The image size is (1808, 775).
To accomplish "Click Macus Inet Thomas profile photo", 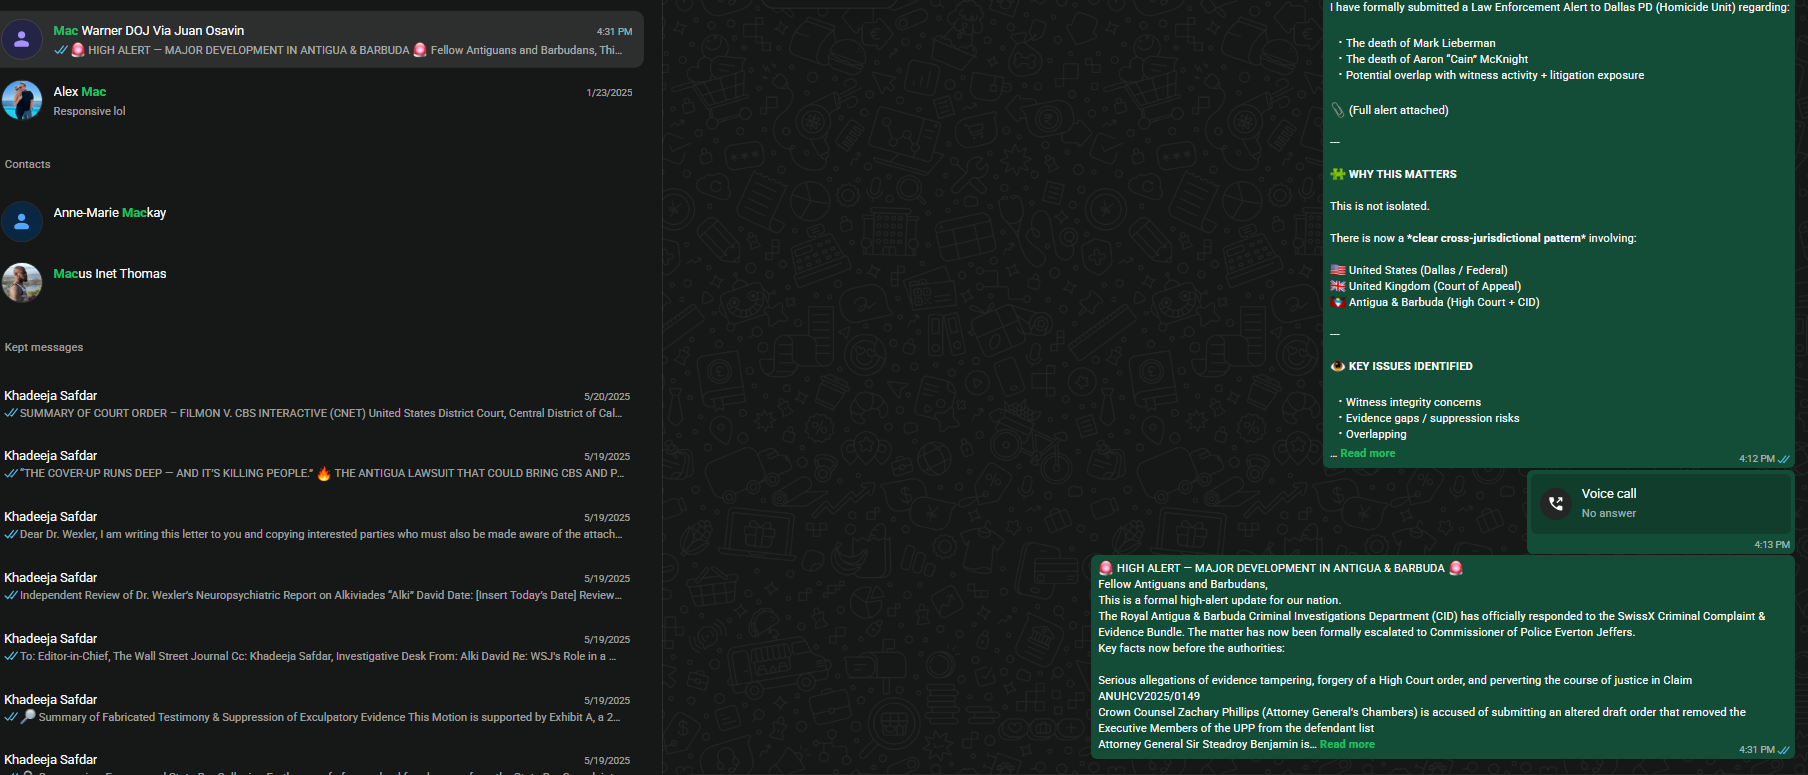I will click(x=22, y=283).
